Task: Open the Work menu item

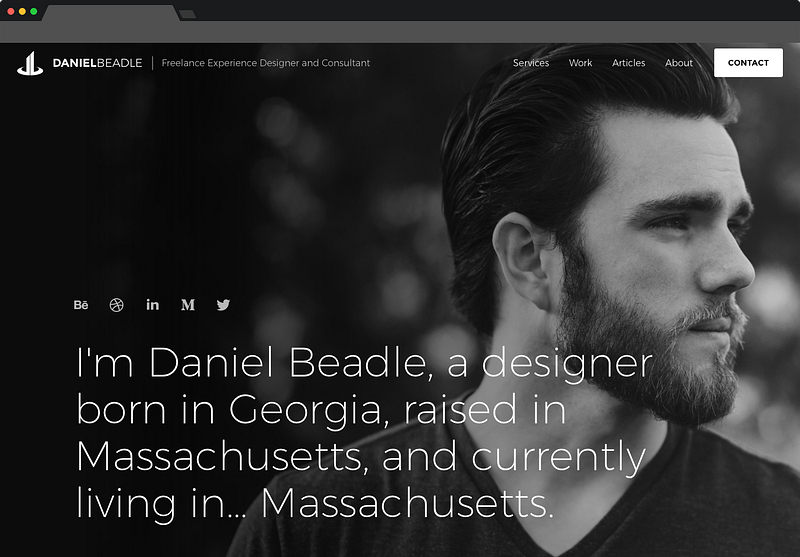Action: 580,63
